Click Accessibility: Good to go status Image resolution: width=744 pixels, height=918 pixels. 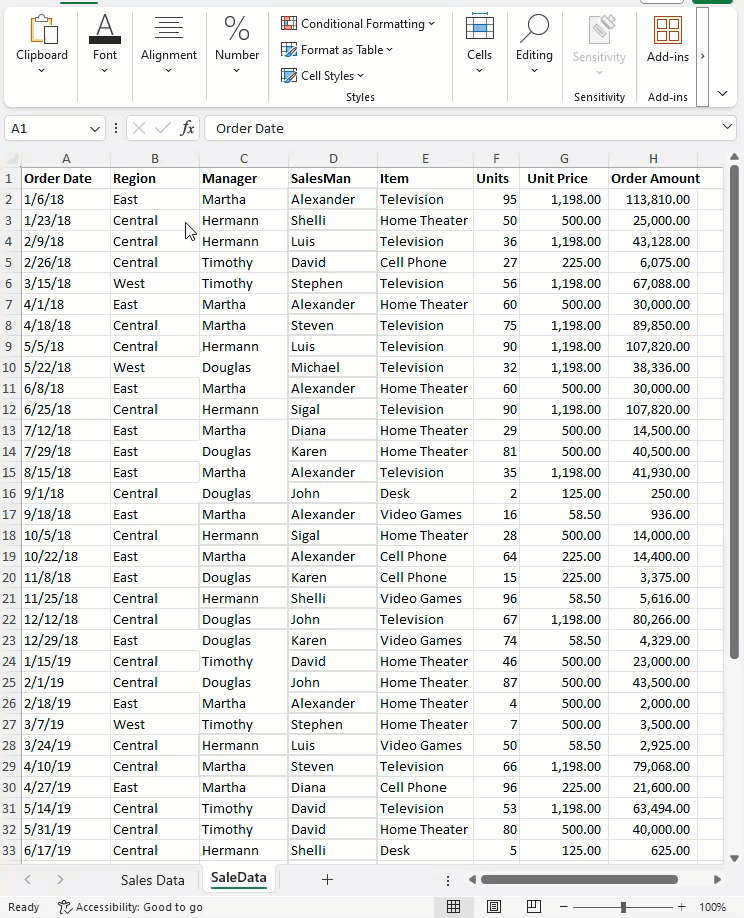coord(130,907)
